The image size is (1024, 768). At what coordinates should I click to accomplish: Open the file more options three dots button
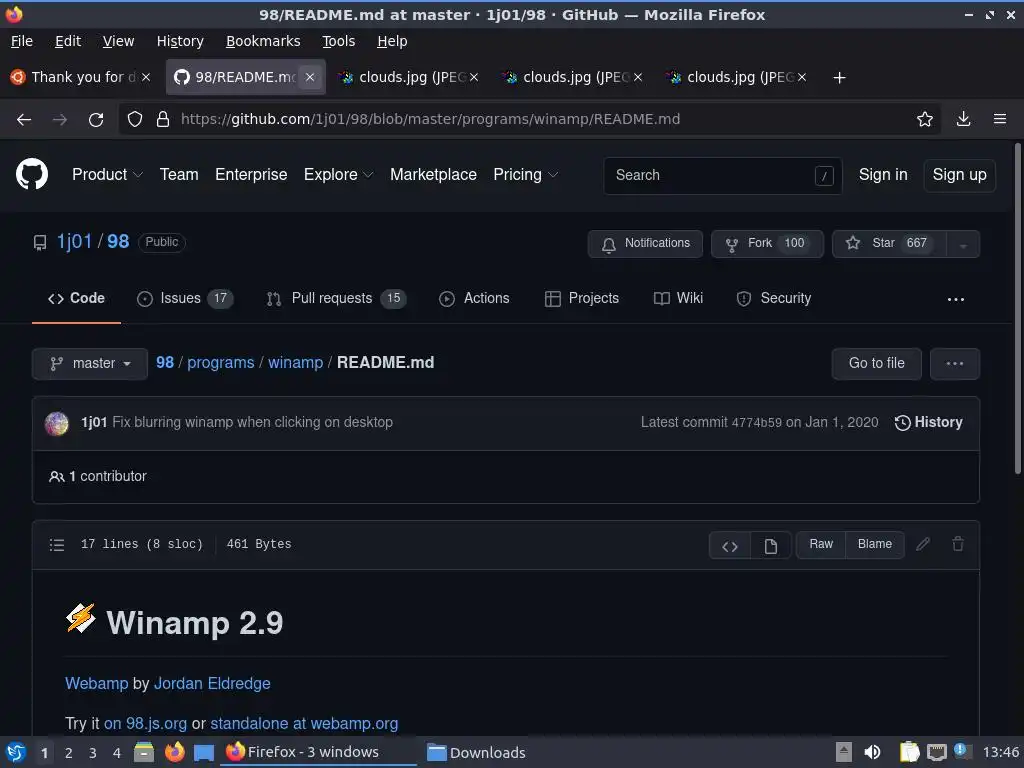click(955, 364)
